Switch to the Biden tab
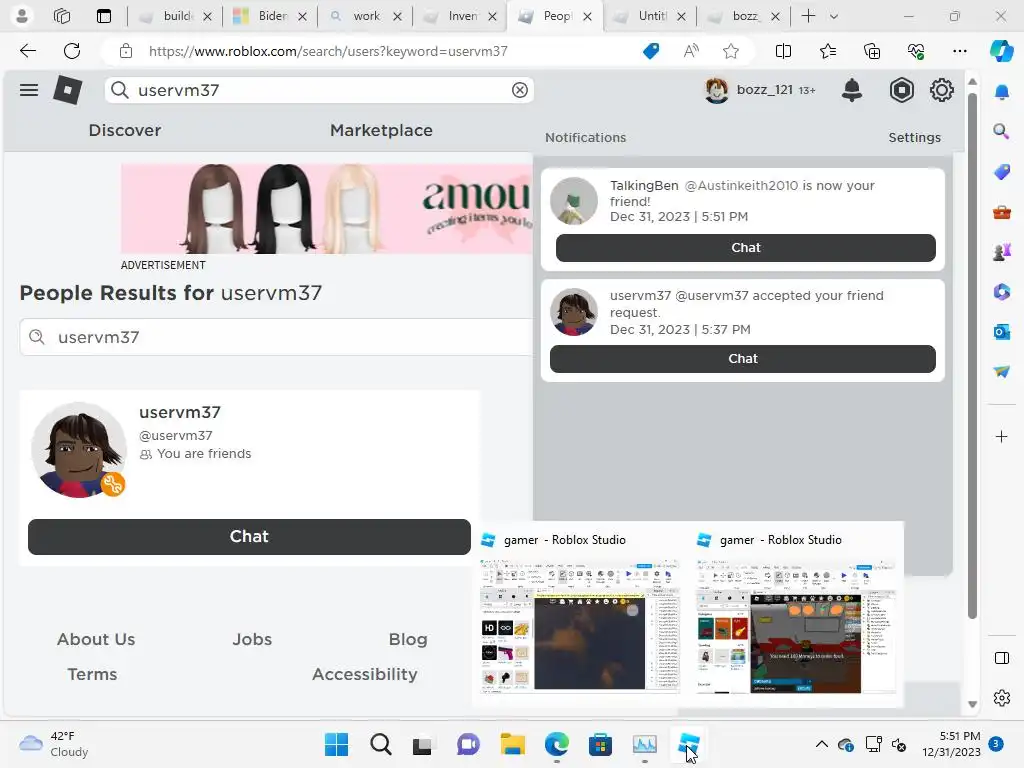This screenshot has width=1024, height=768. pyautogui.click(x=270, y=16)
